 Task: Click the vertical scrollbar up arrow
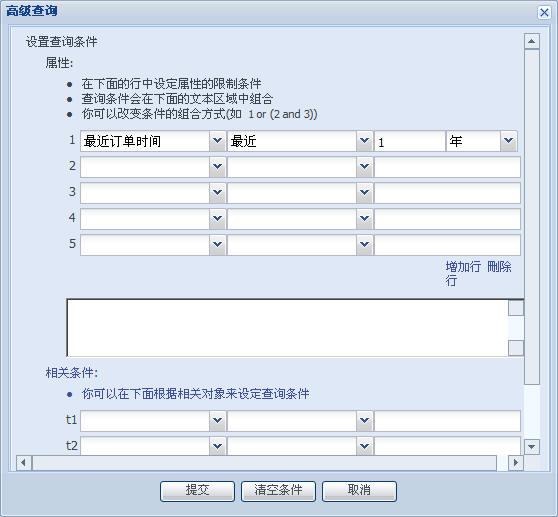[x=532, y=41]
